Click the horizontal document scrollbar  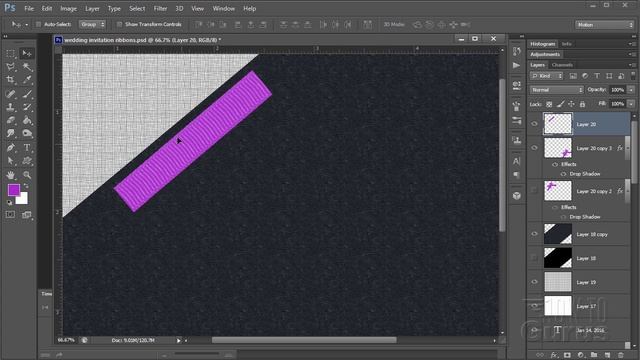click(304, 340)
